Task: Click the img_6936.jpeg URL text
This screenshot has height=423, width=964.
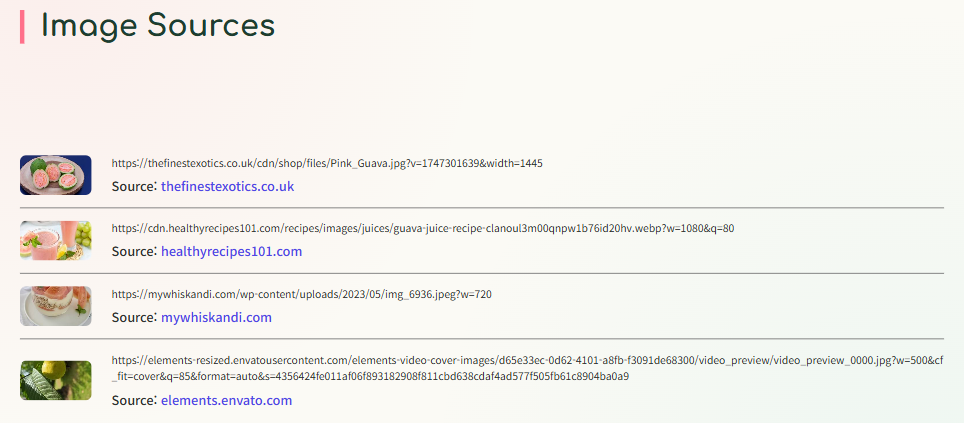Action: tap(301, 294)
